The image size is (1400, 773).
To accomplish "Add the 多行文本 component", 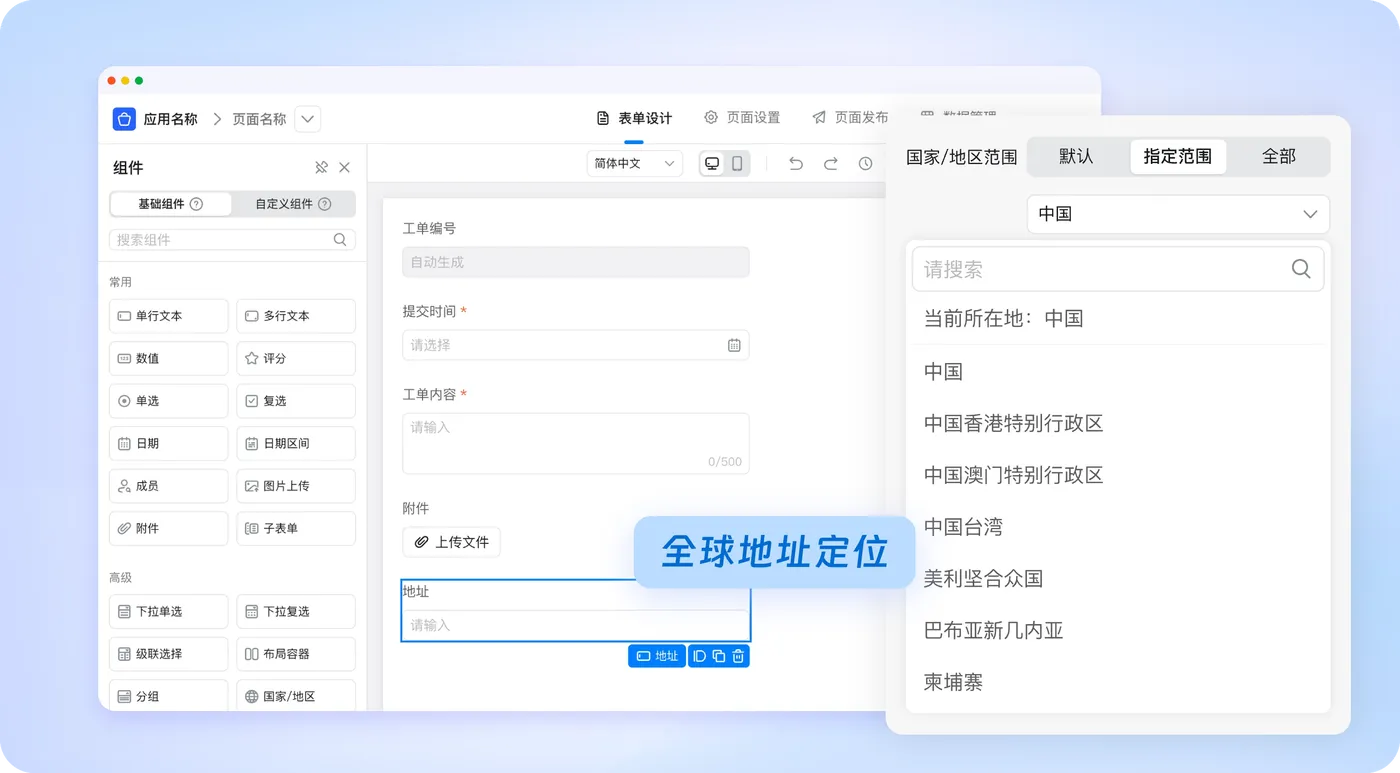I will point(296,316).
